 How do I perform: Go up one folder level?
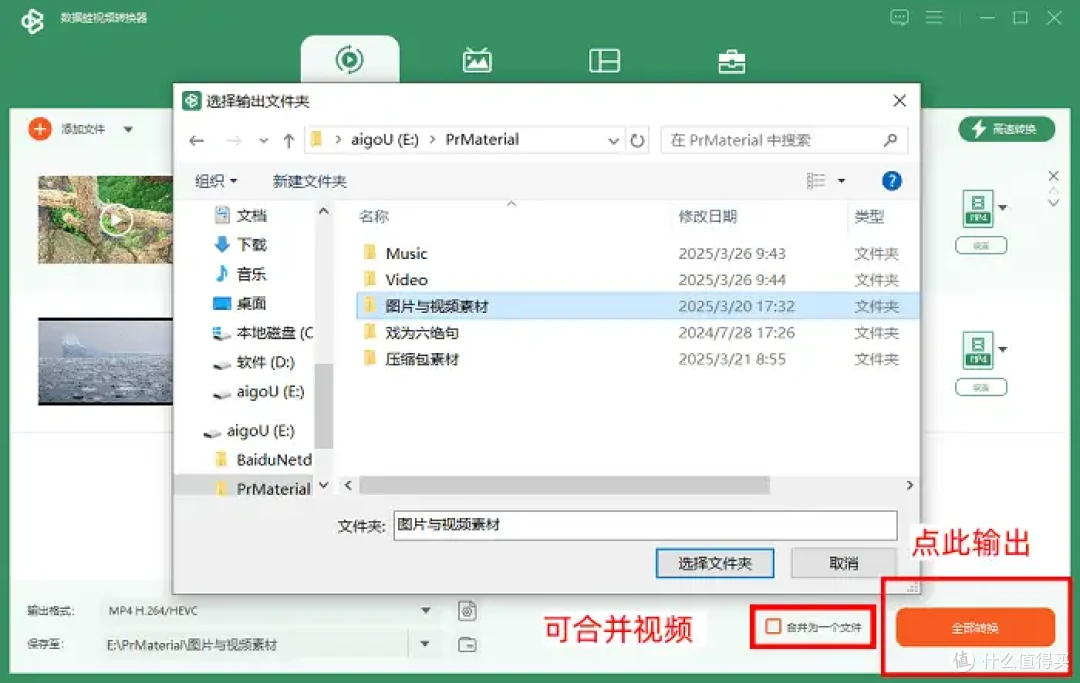click(x=289, y=140)
